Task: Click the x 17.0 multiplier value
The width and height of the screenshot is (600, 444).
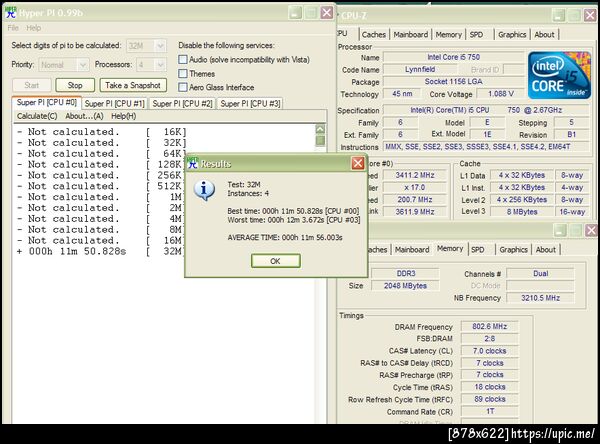Action: click(415, 188)
